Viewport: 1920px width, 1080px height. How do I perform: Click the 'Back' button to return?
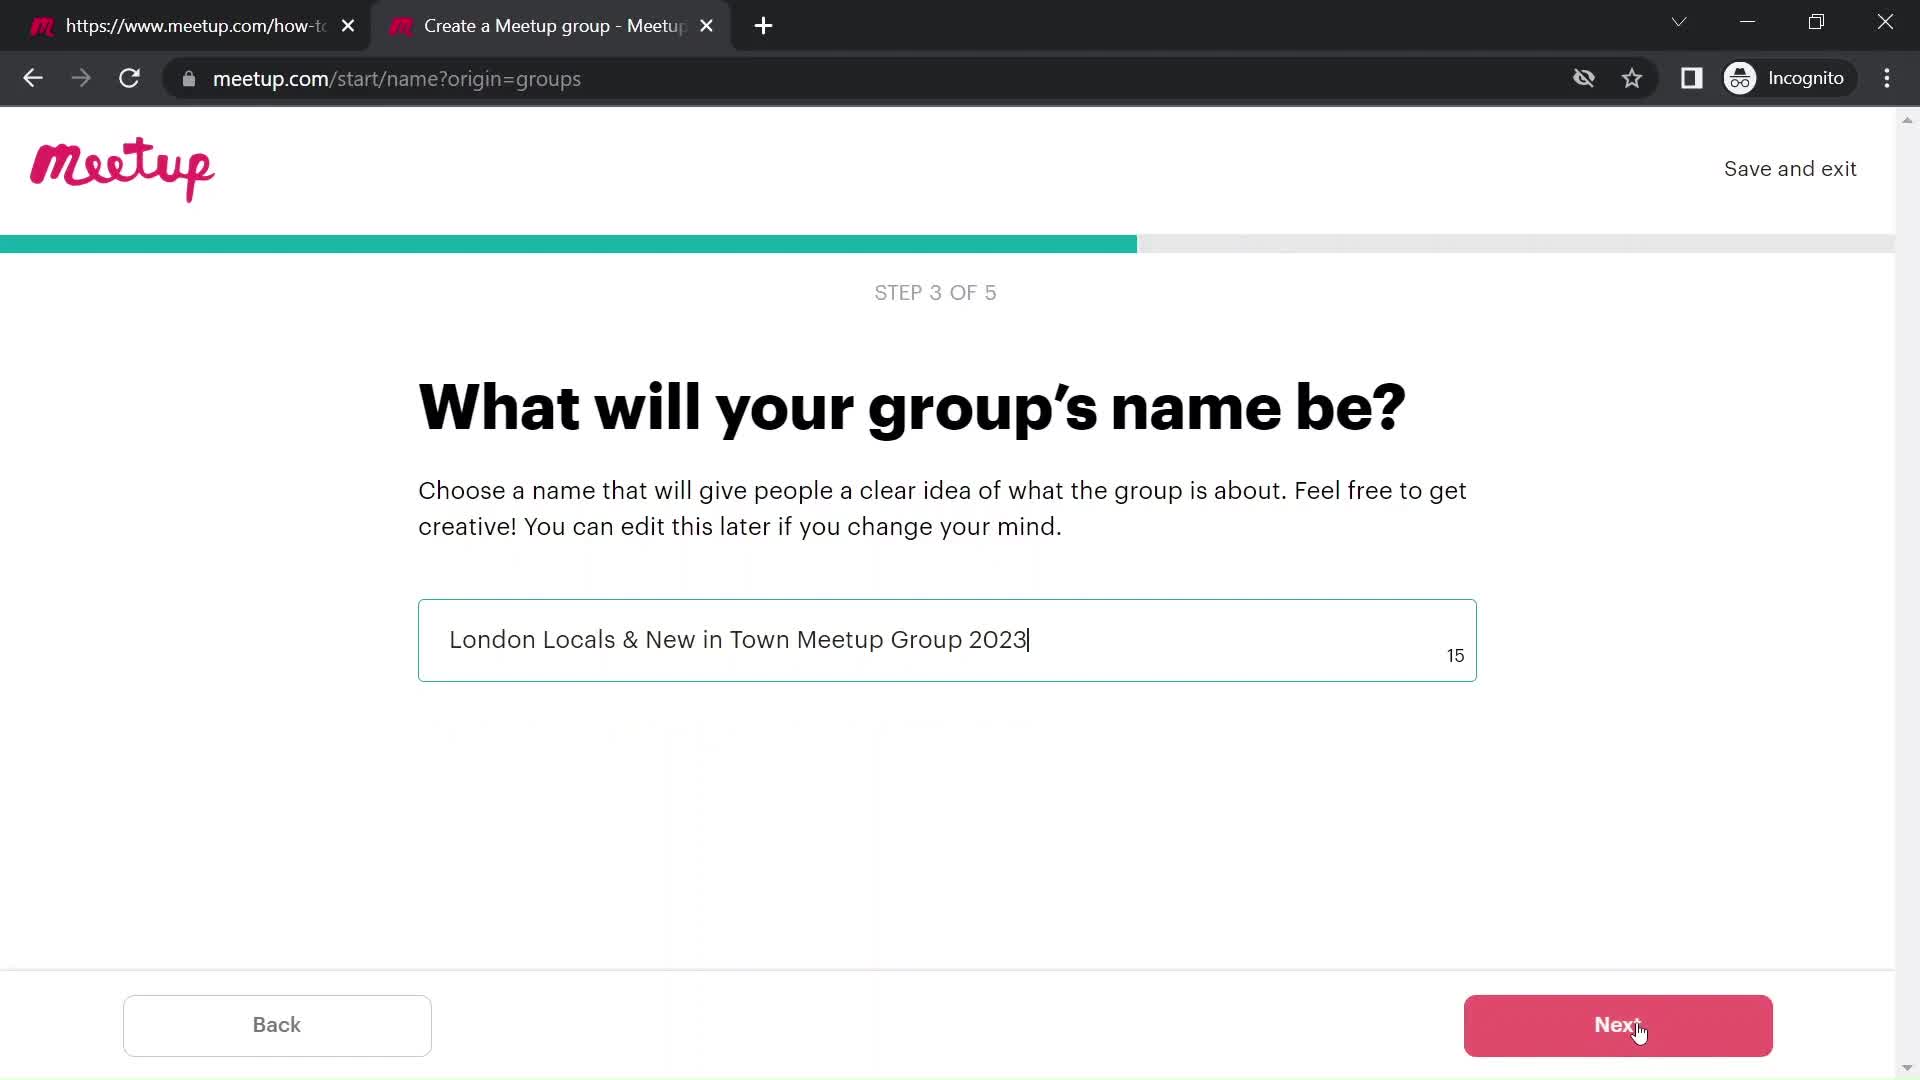[x=277, y=1026]
